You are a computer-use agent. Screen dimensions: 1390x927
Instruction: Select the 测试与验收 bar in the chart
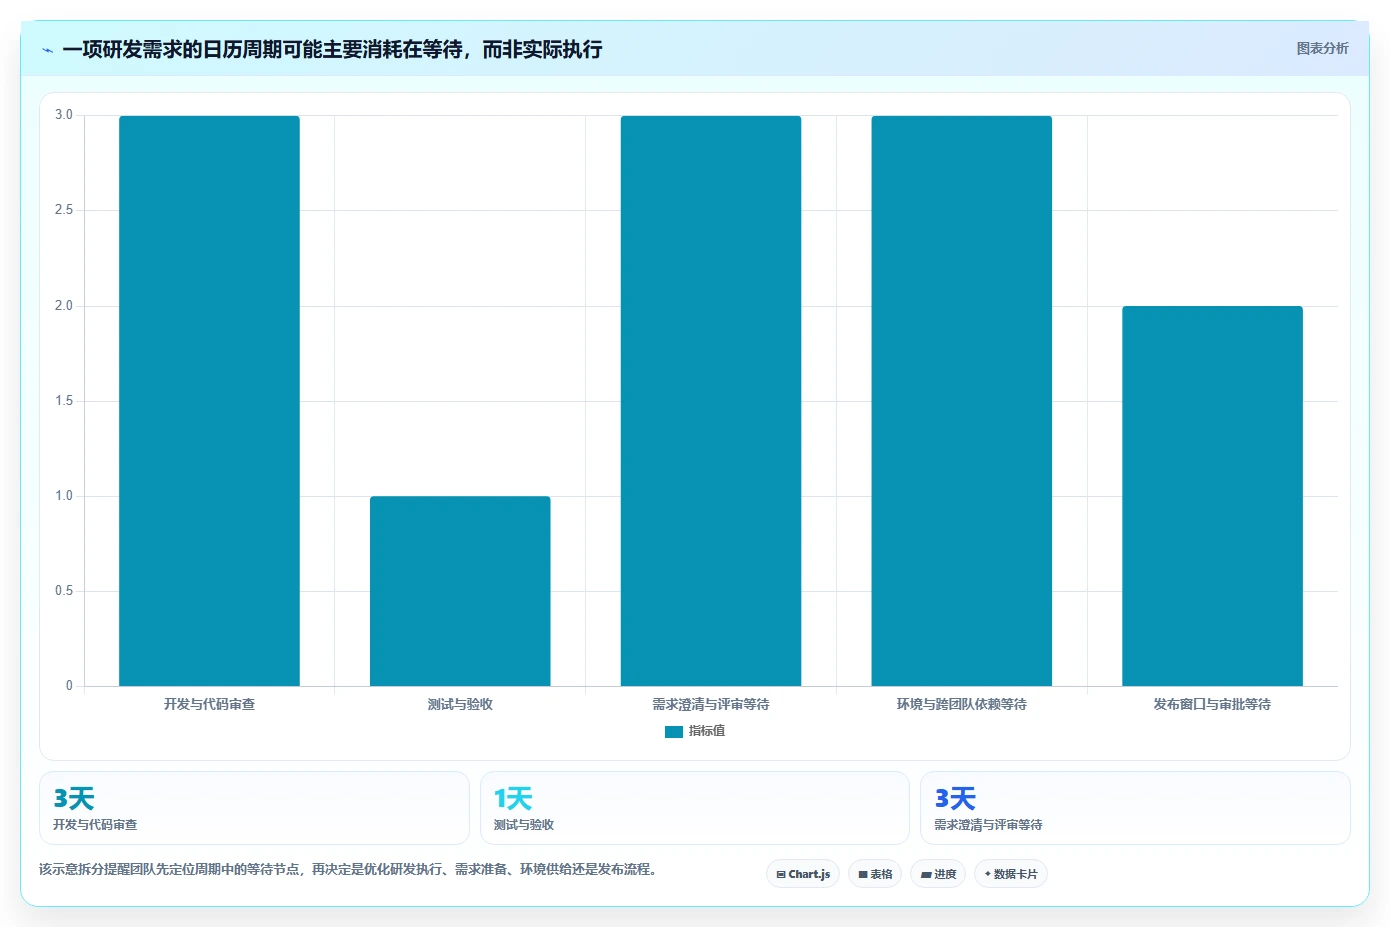[460, 591]
